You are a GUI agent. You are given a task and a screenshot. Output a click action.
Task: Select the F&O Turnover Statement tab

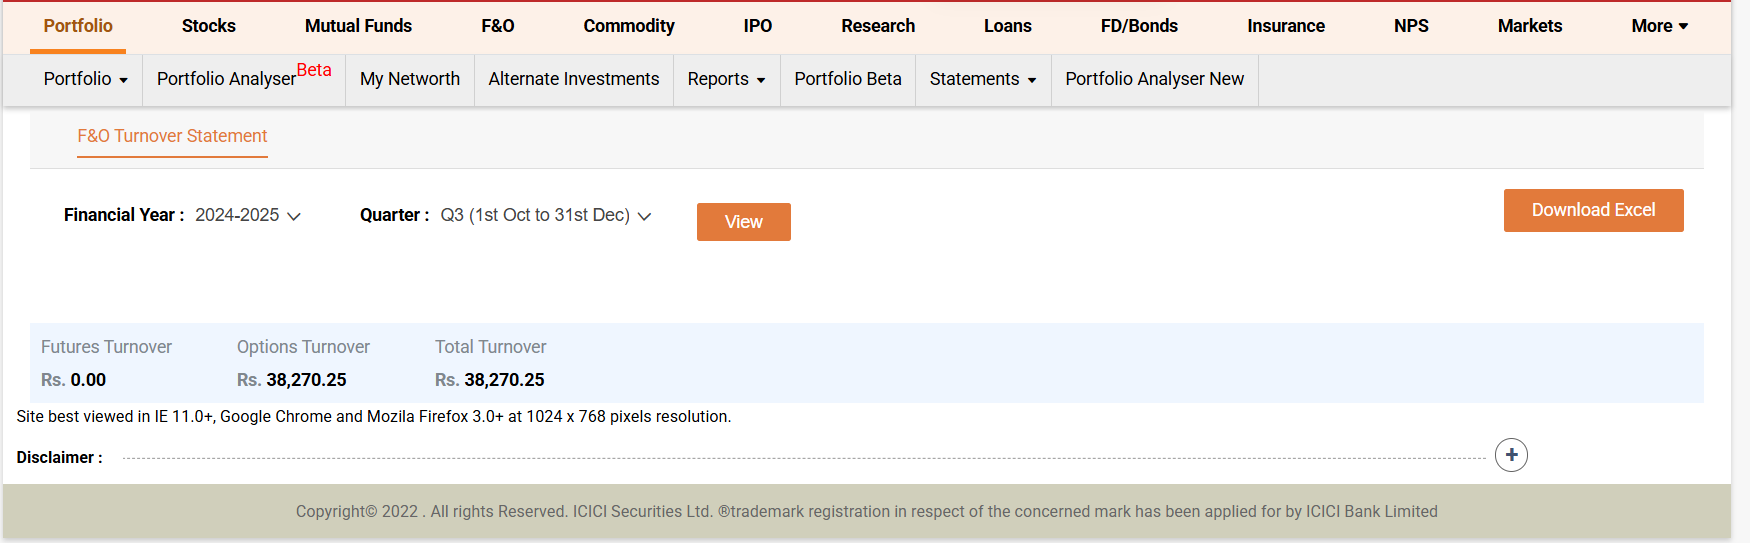[172, 136]
